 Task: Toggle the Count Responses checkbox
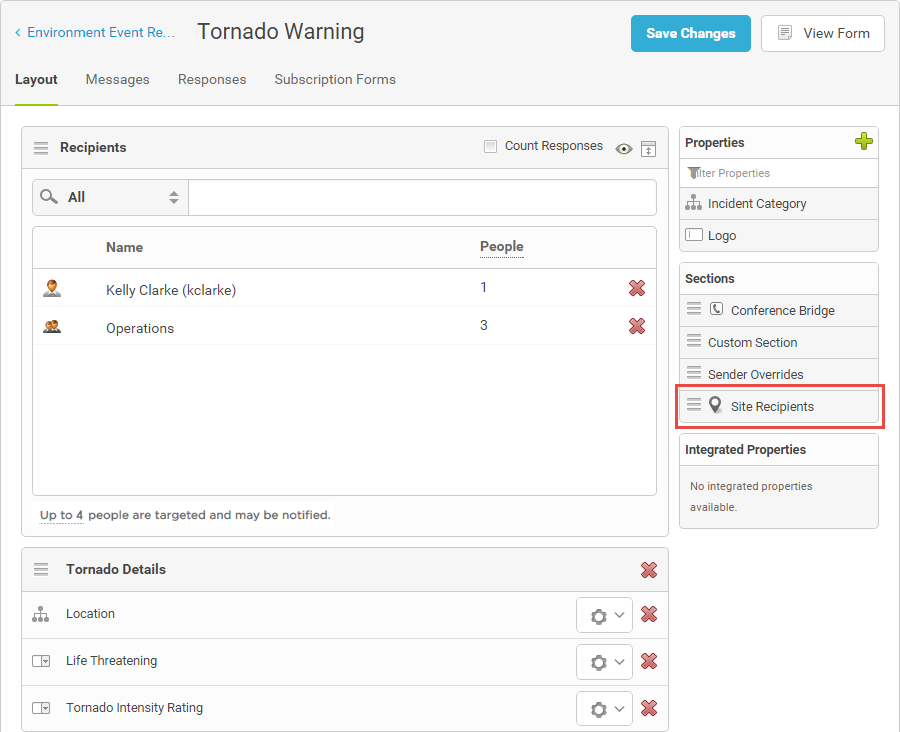coord(490,146)
